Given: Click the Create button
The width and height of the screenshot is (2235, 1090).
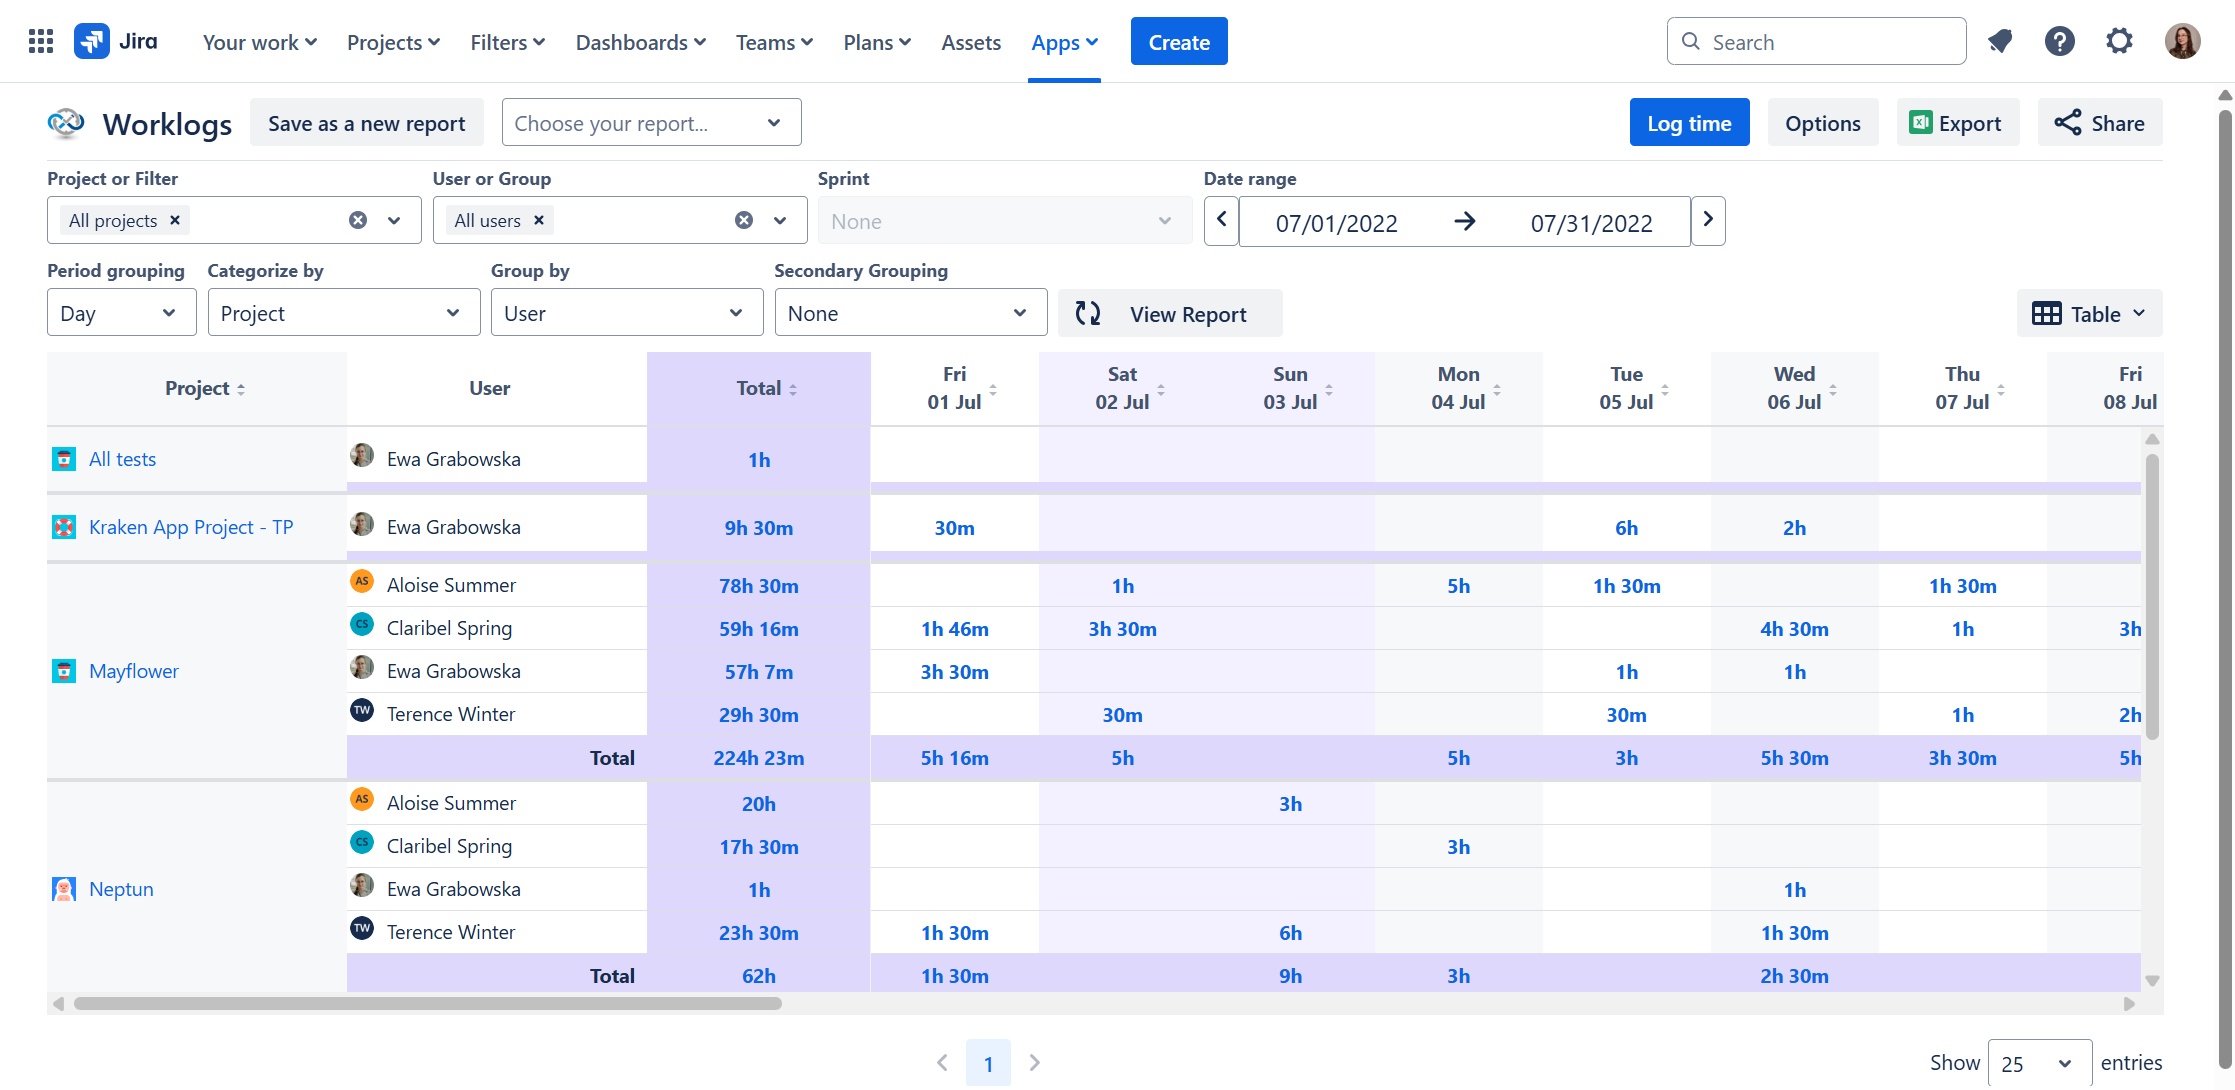Looking at the screenshot, I should [1179, 42].
